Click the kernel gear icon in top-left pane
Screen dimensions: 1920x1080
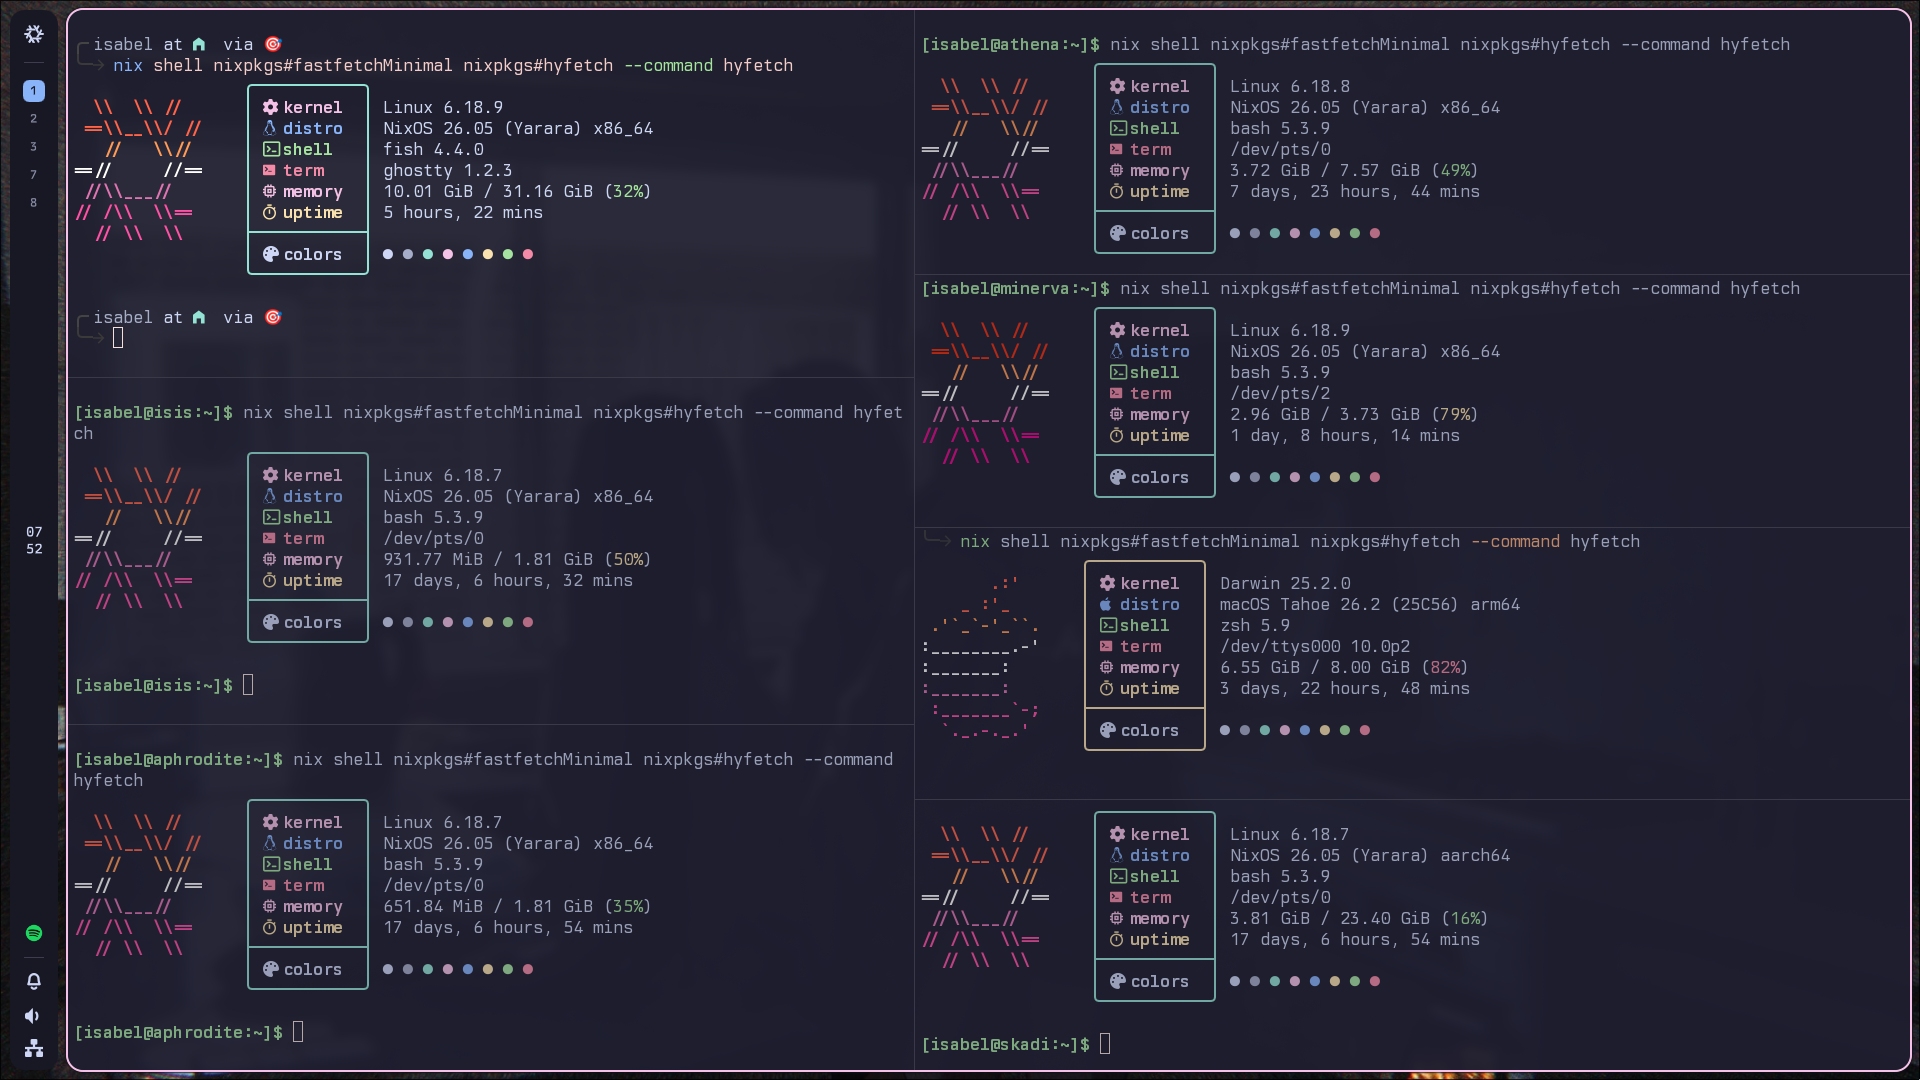point(270,107)
